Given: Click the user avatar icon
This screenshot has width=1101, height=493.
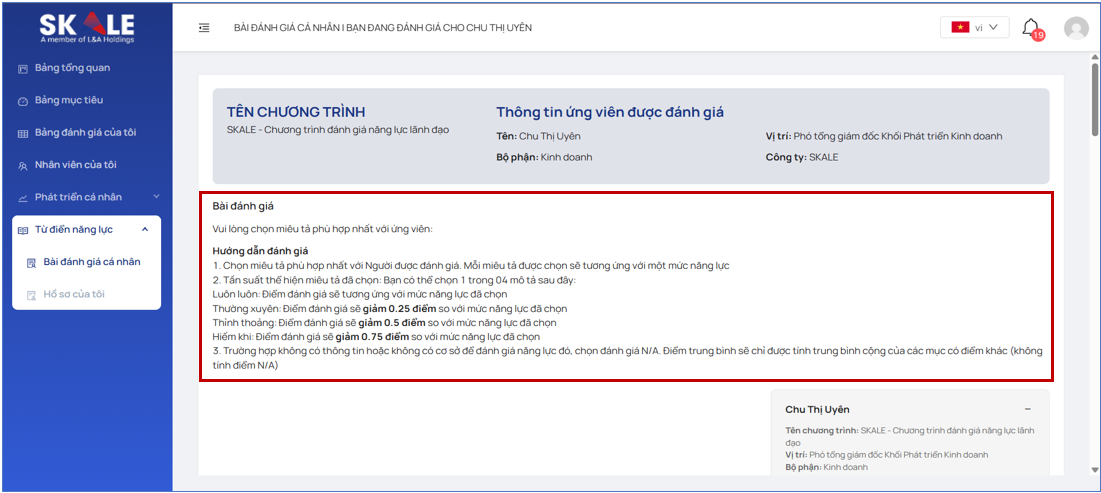Looking at the screenshot, I should point(1076,28).
